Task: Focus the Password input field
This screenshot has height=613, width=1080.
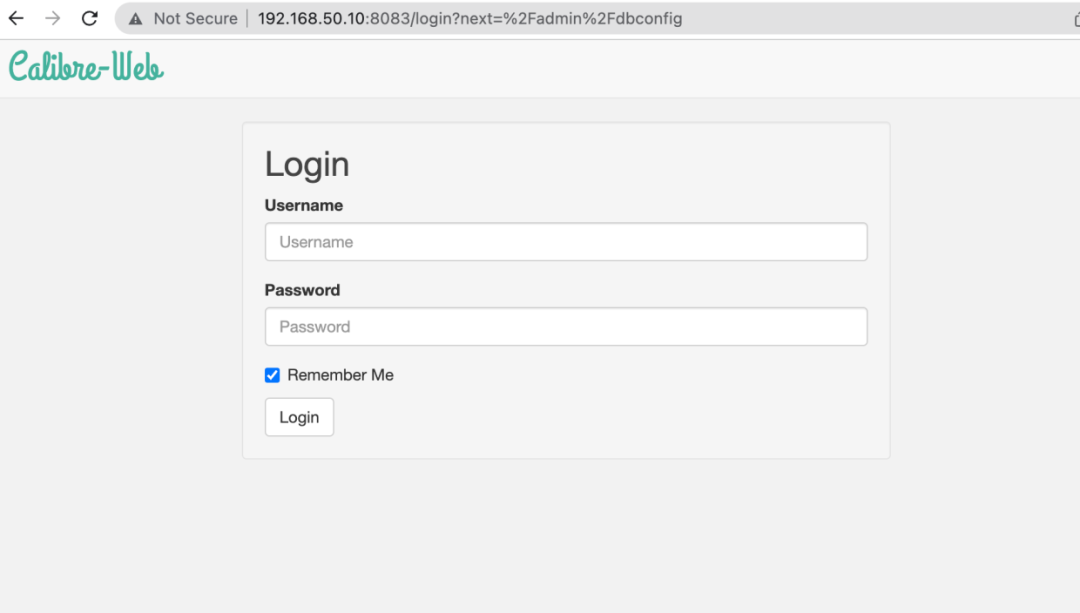Action: (565, 326)
